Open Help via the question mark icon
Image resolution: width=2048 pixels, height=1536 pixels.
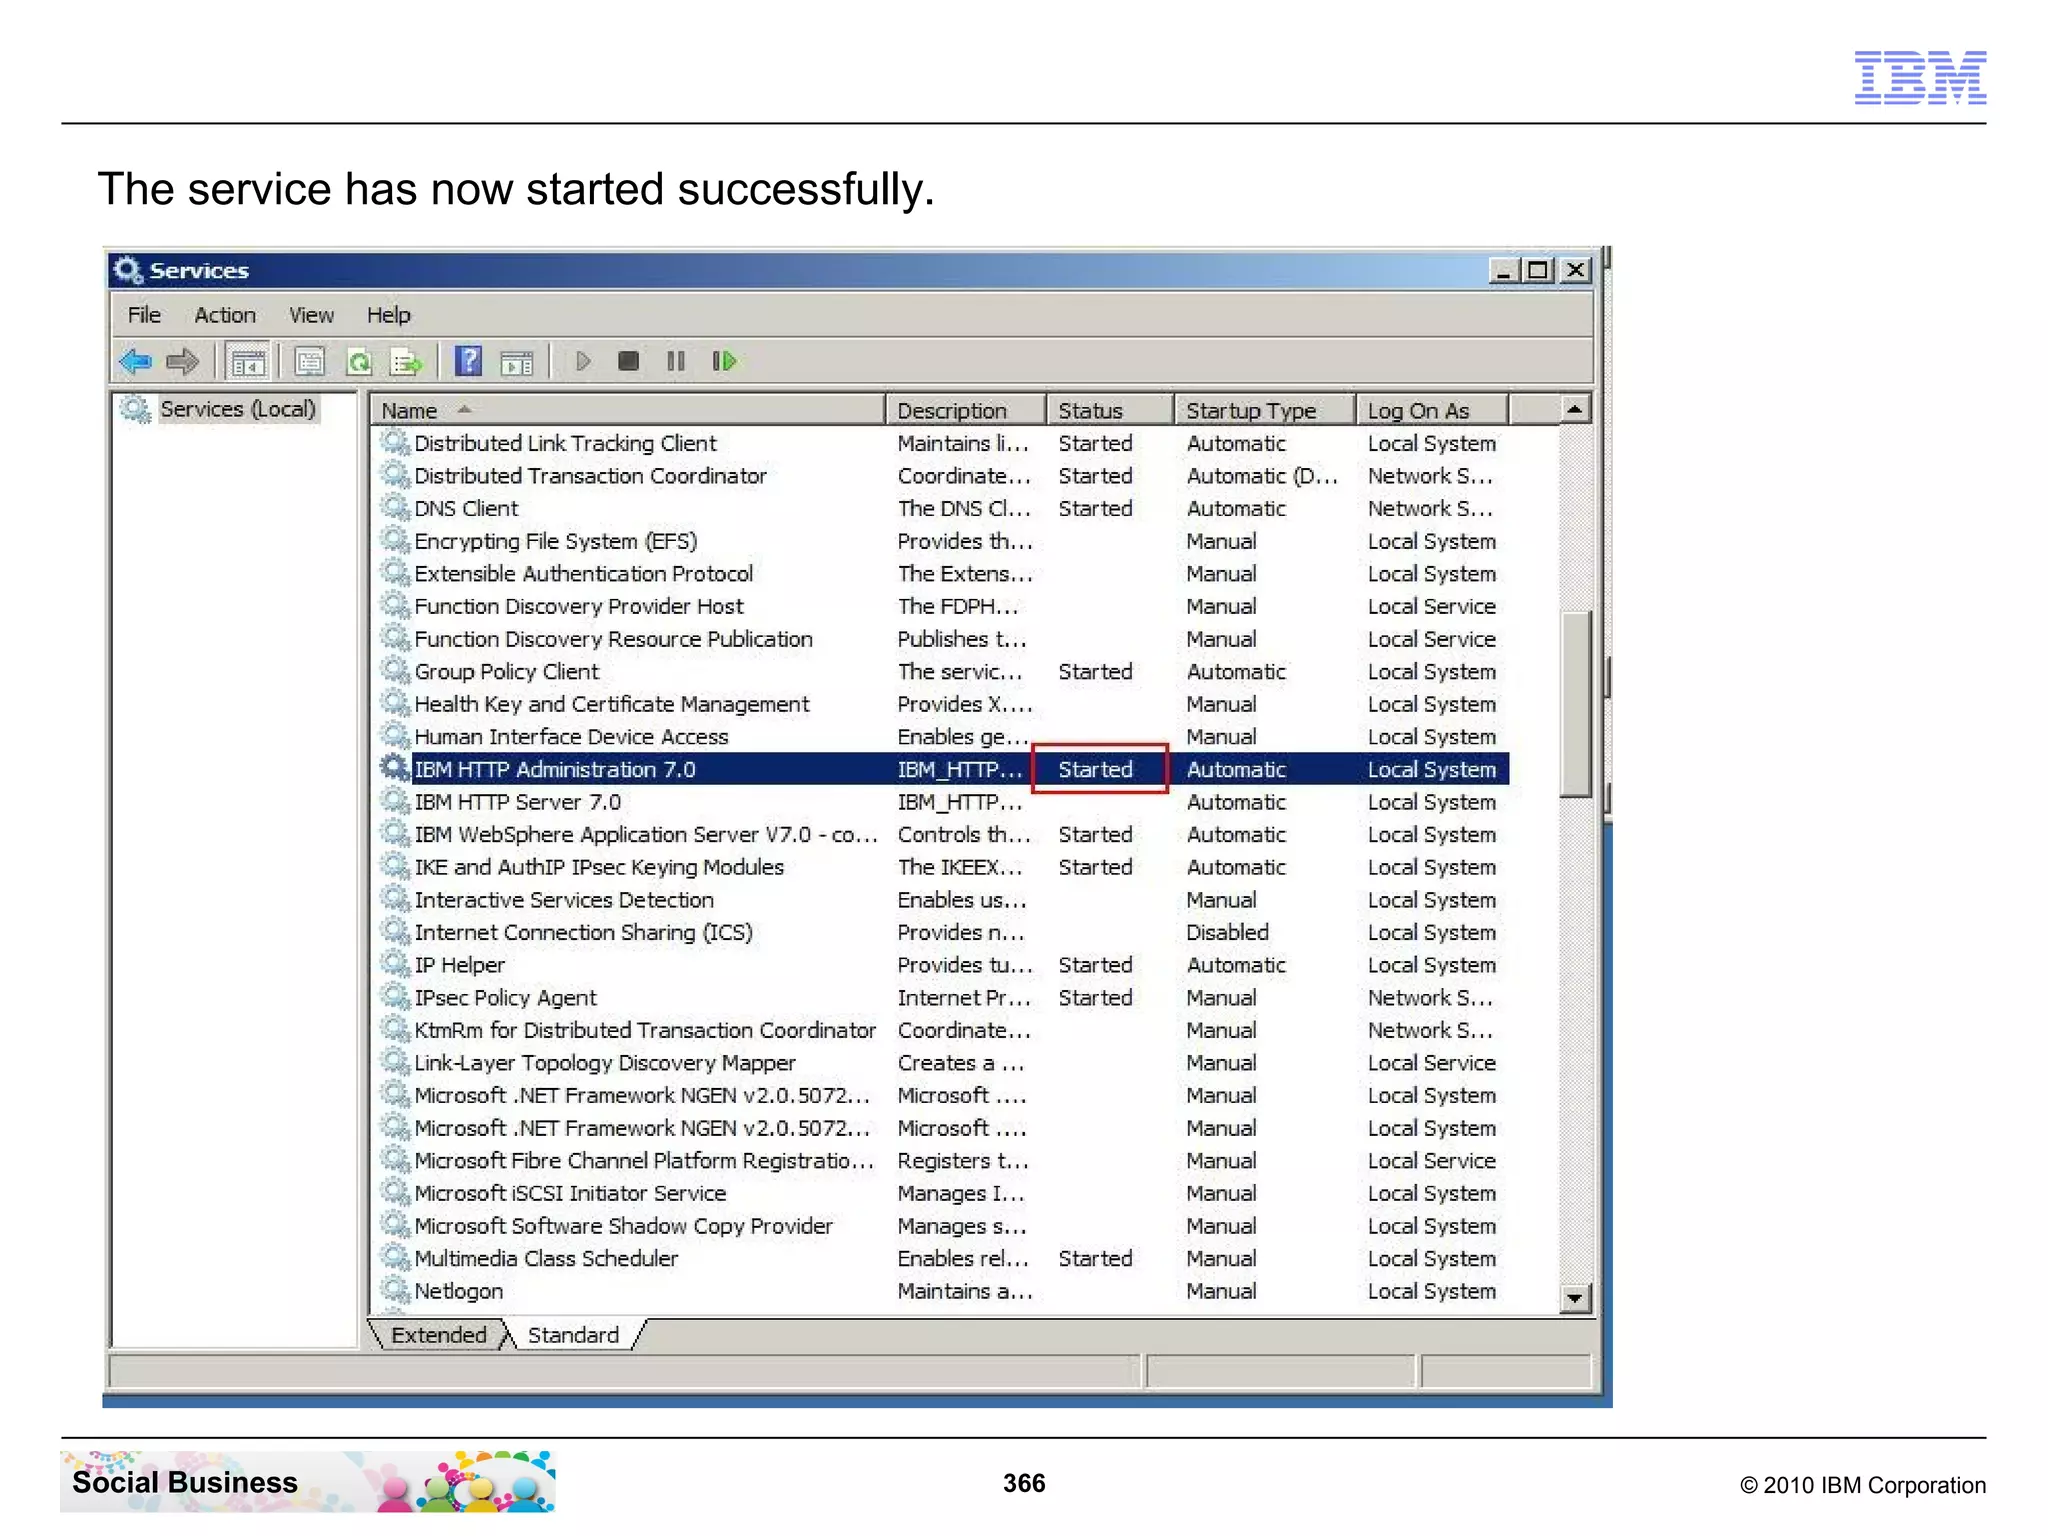coord(467,361)
